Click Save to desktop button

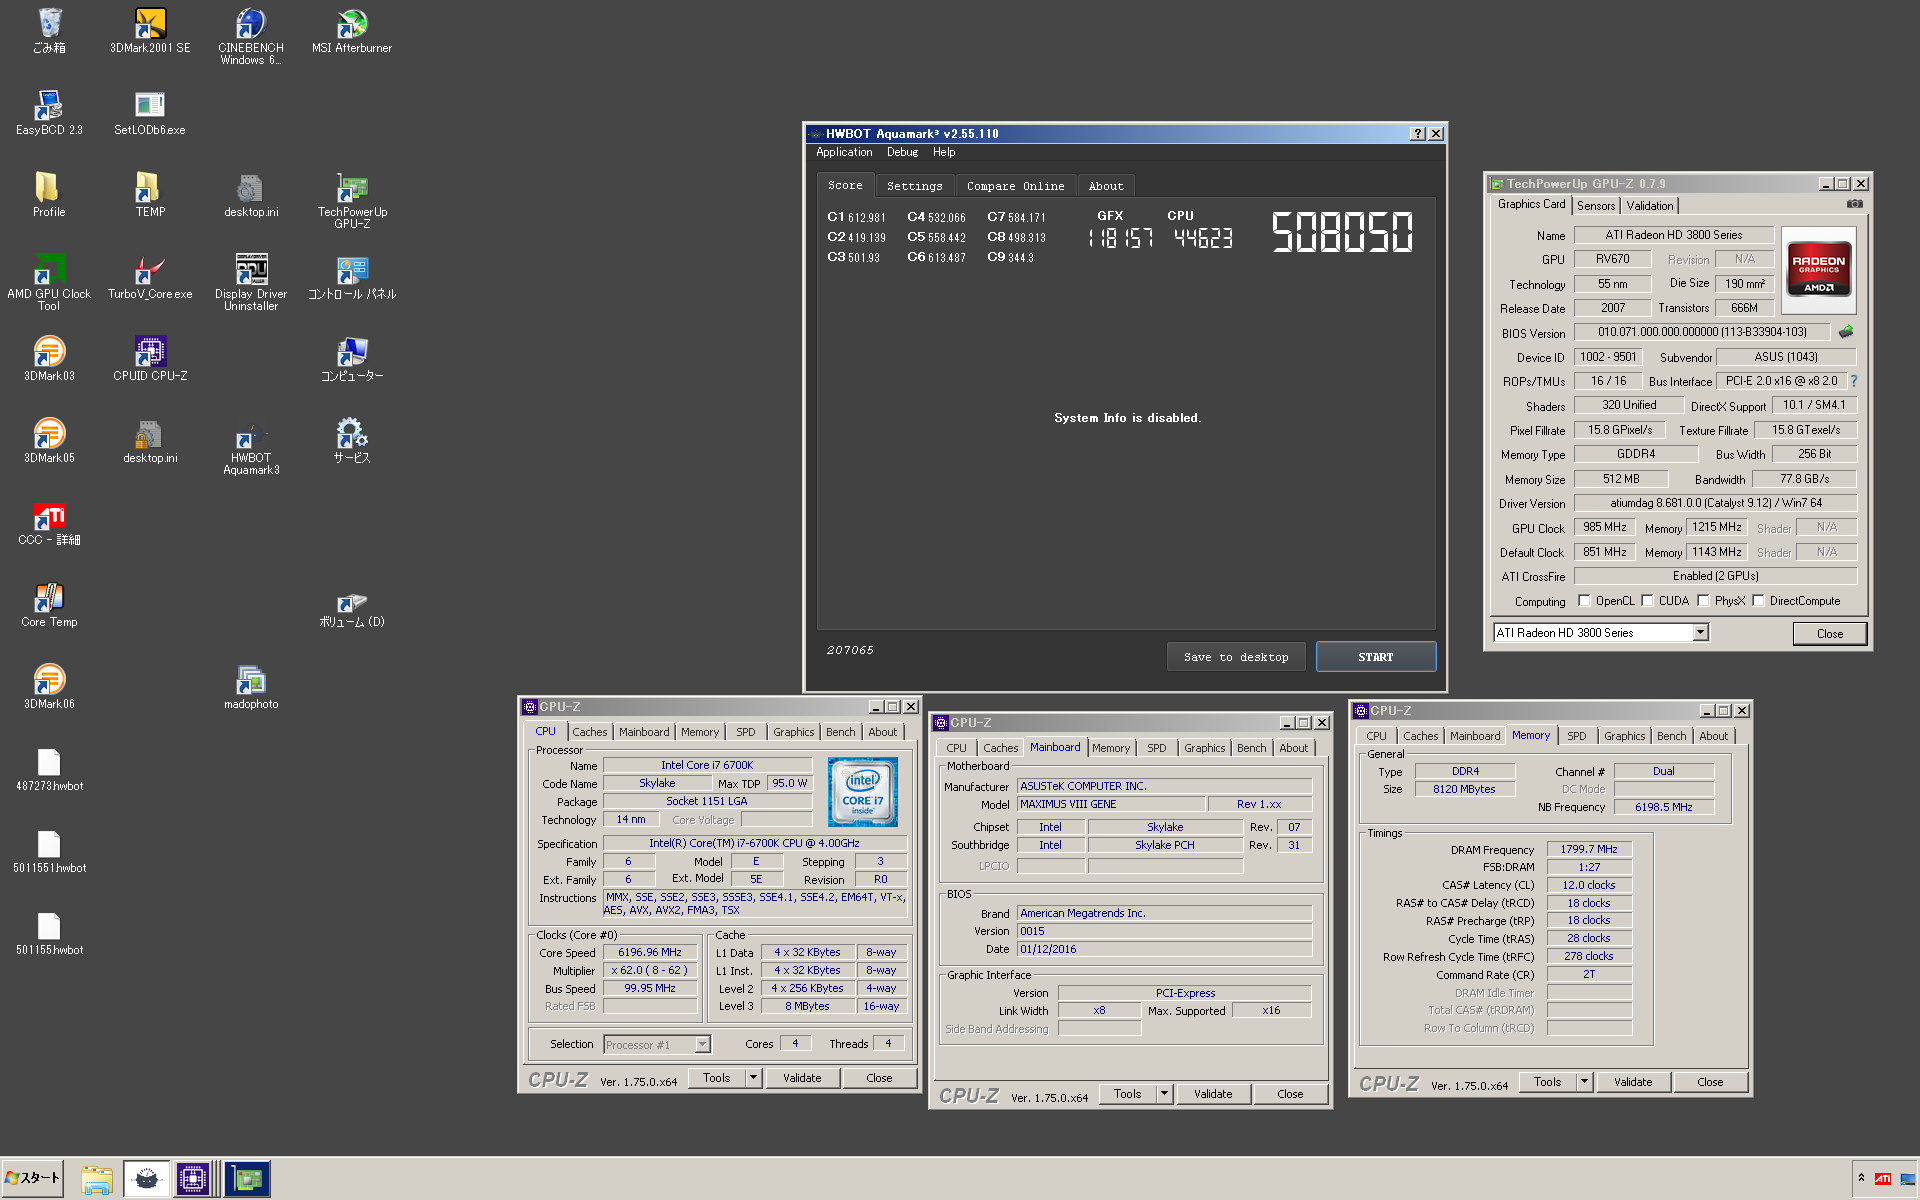(1236, 657)
